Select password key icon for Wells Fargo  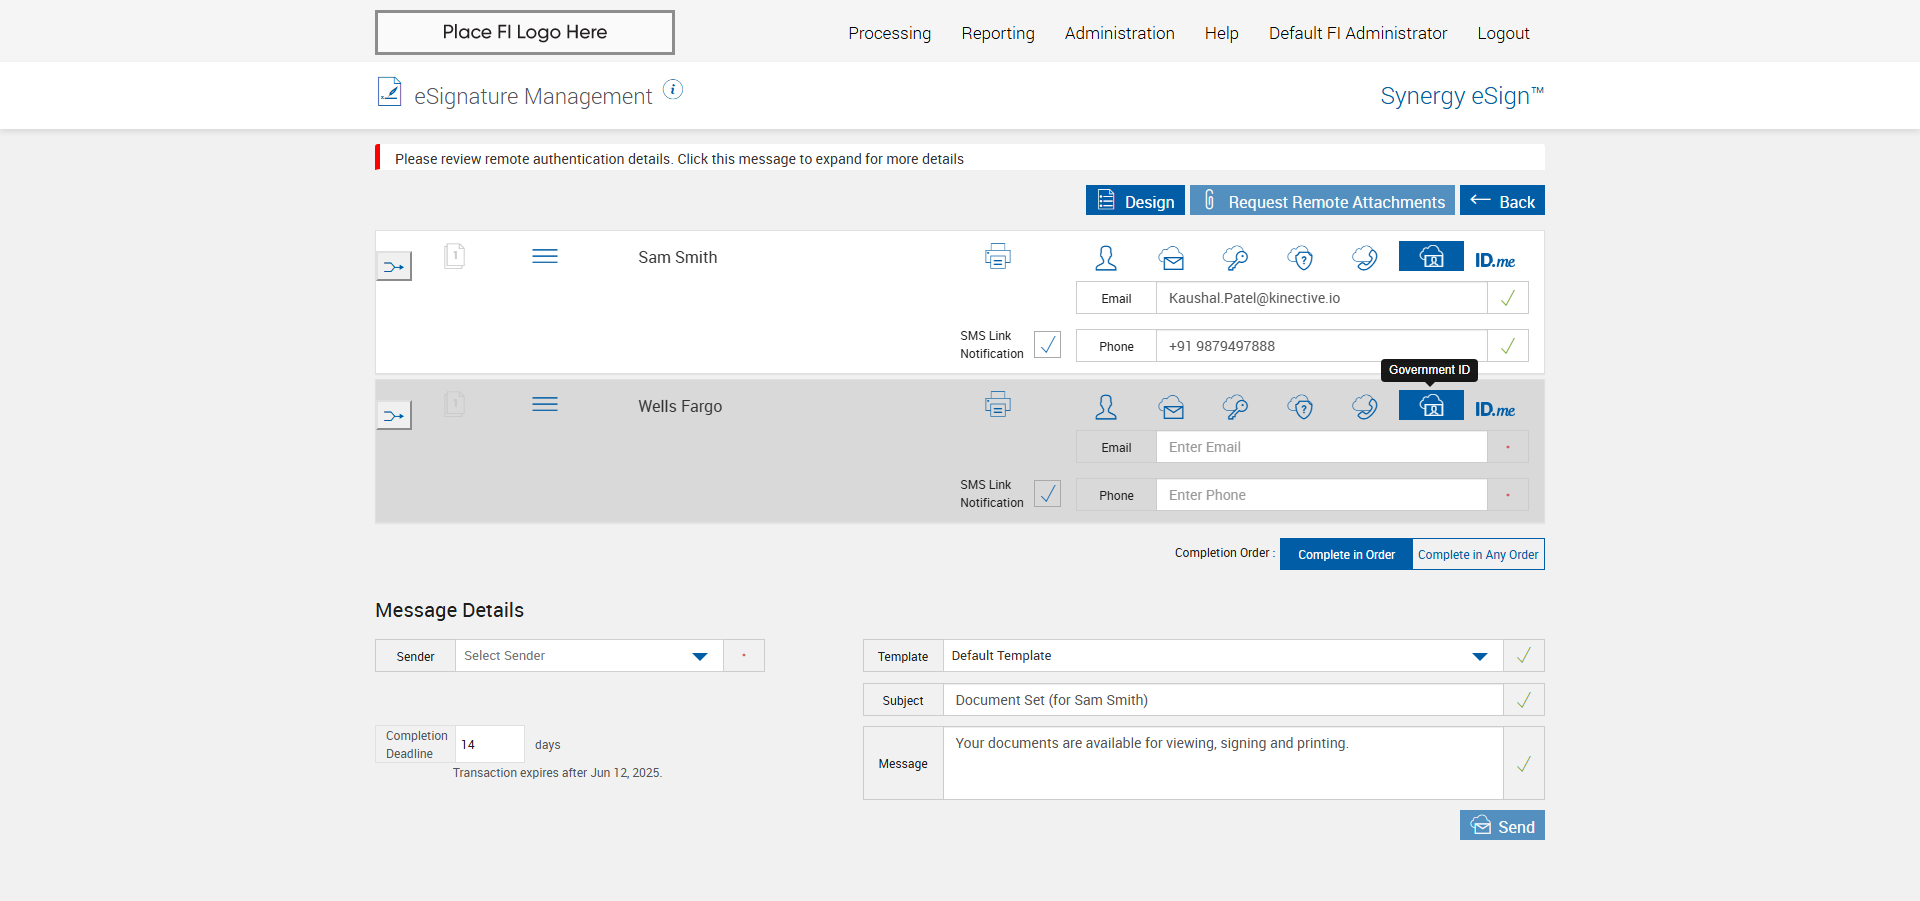[x=1236, y=407]
